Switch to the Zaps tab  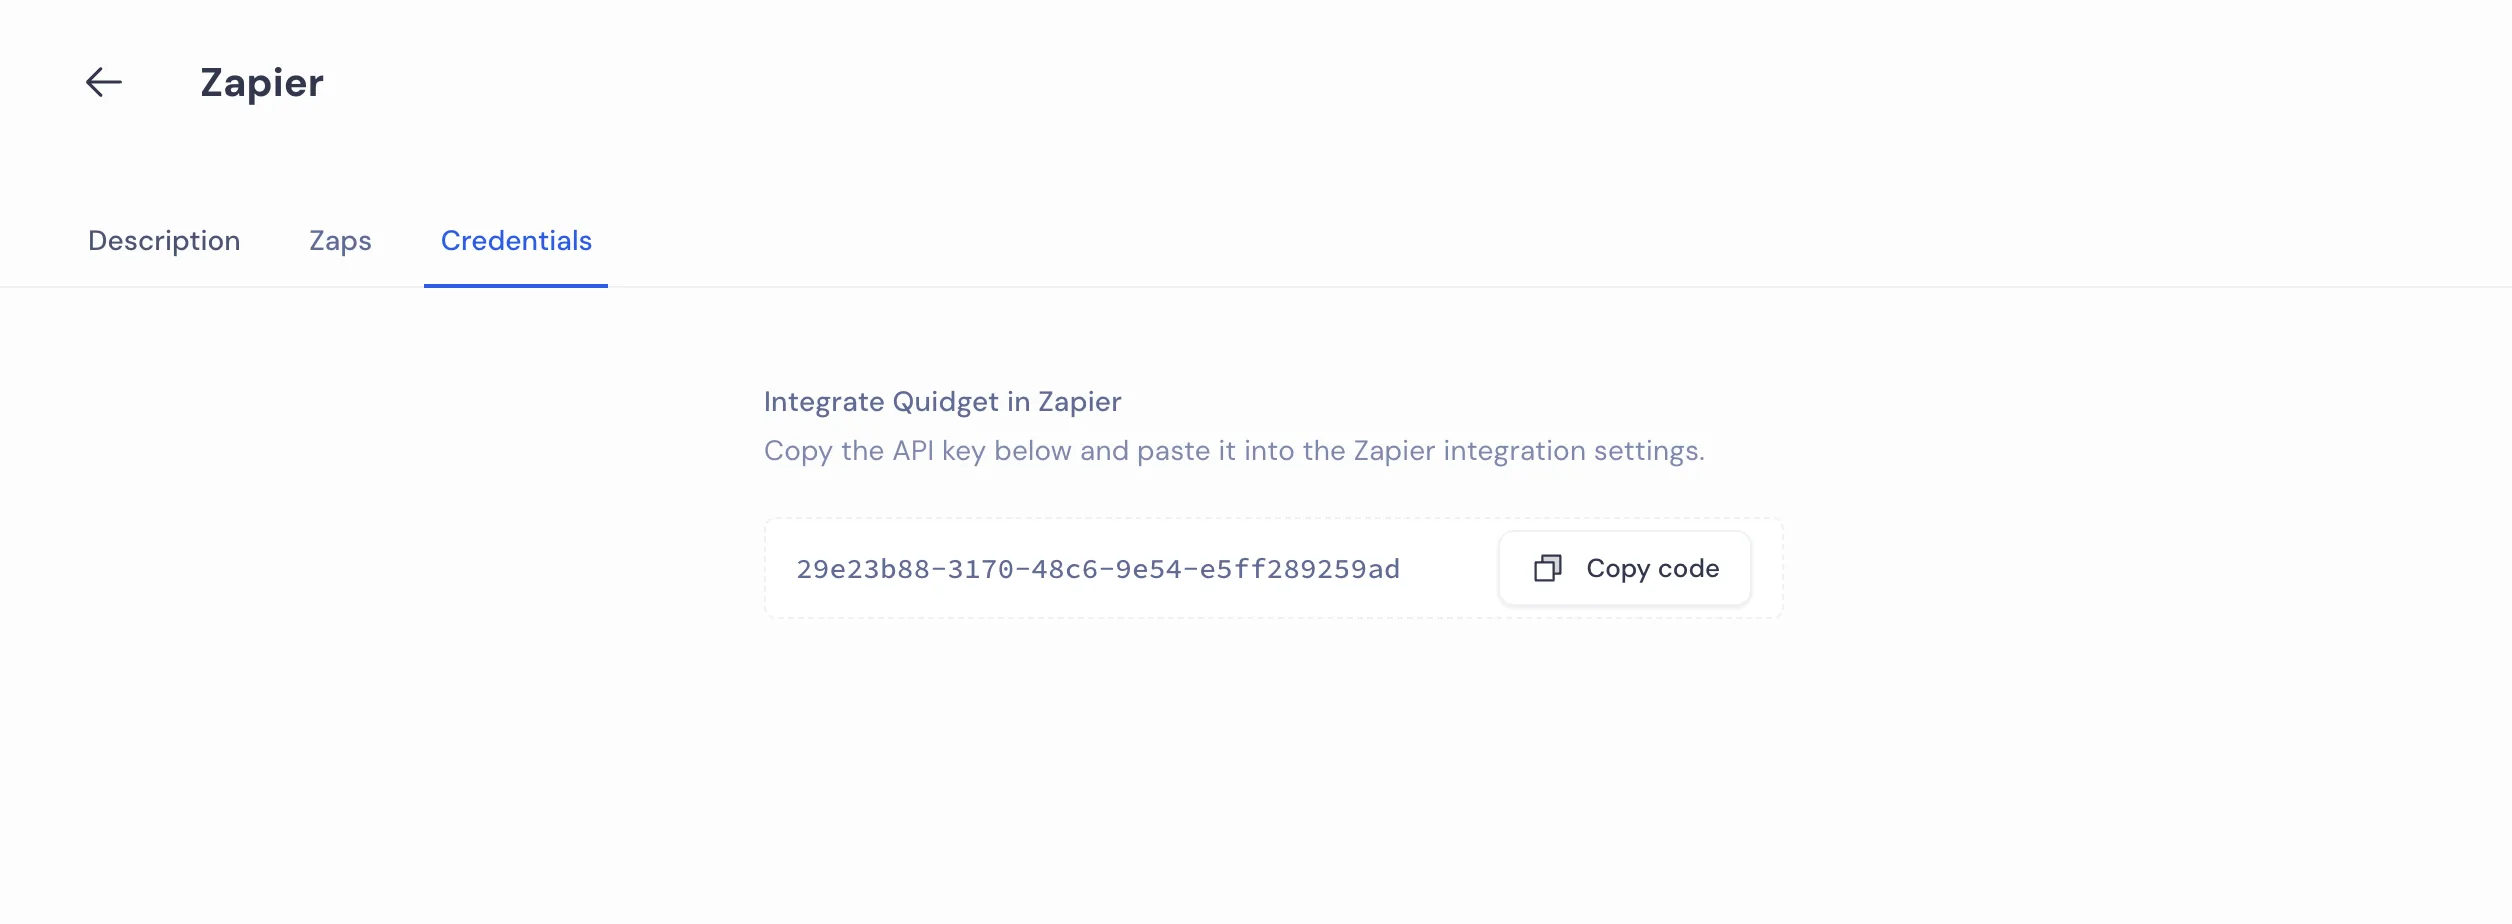coord(340,241)
